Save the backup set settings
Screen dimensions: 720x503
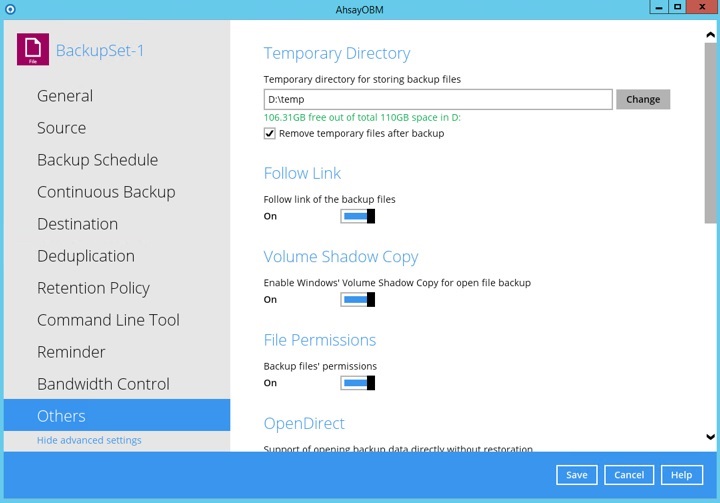point(576,475)
